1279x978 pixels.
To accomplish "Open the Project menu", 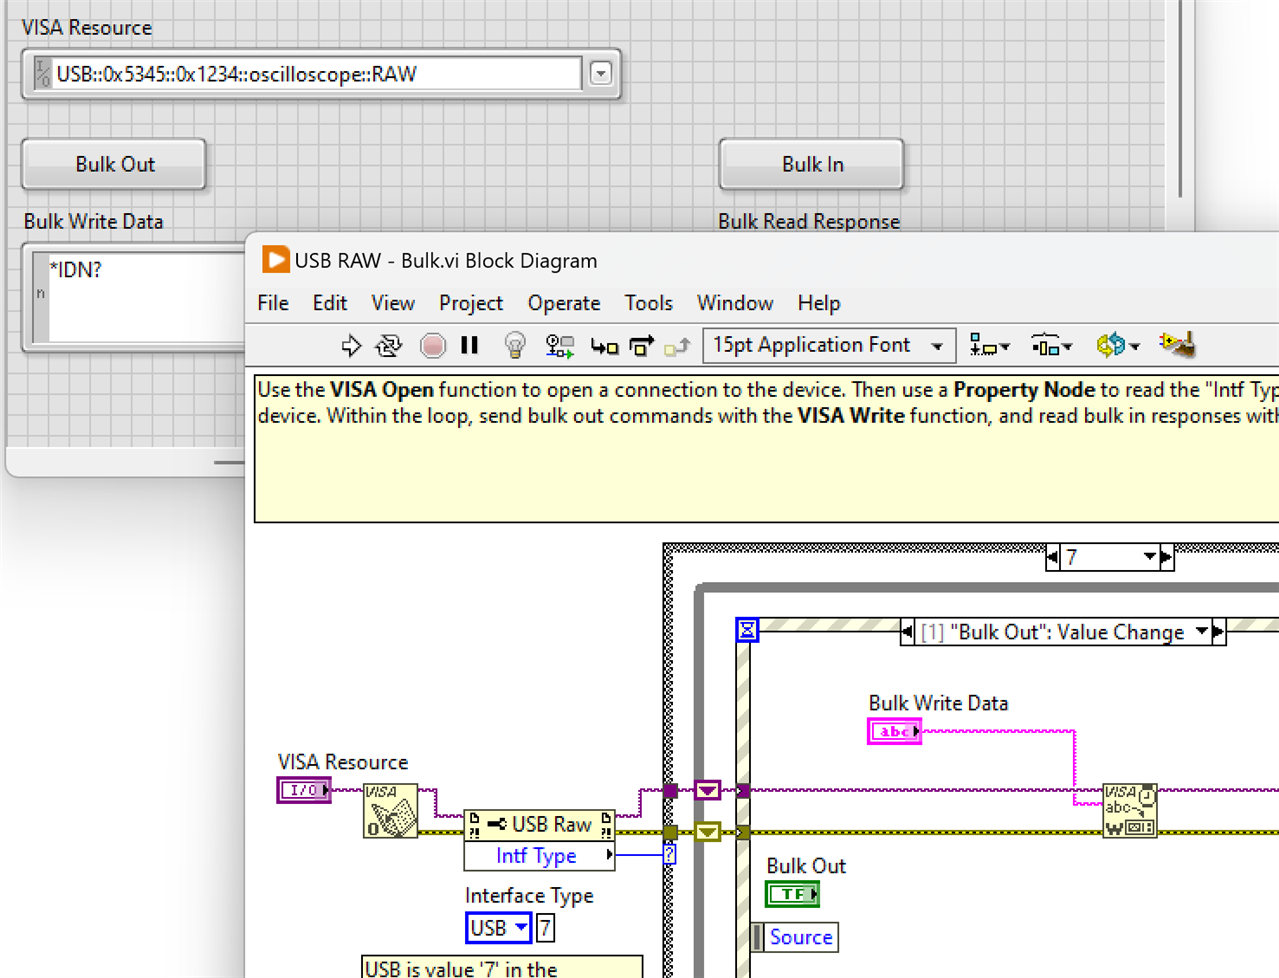I will click(470, 303).
